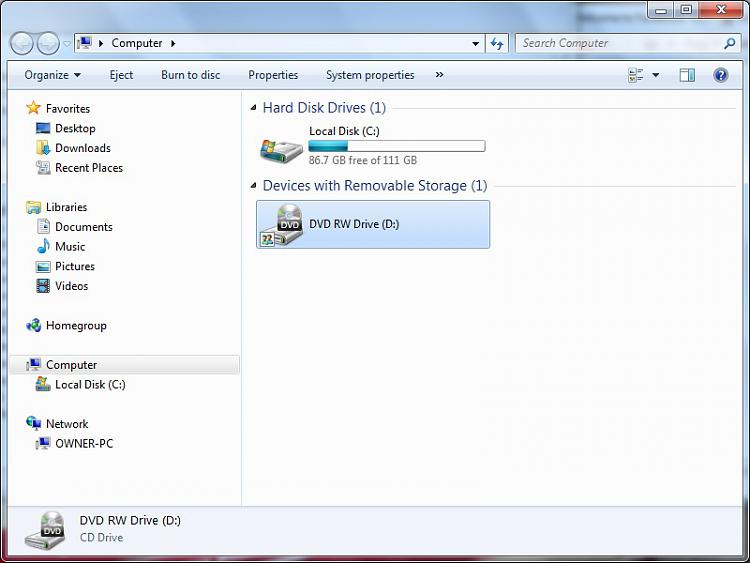Open Downloads under Favorites
The image size is (750, 563).
click(x=83, y=148)
